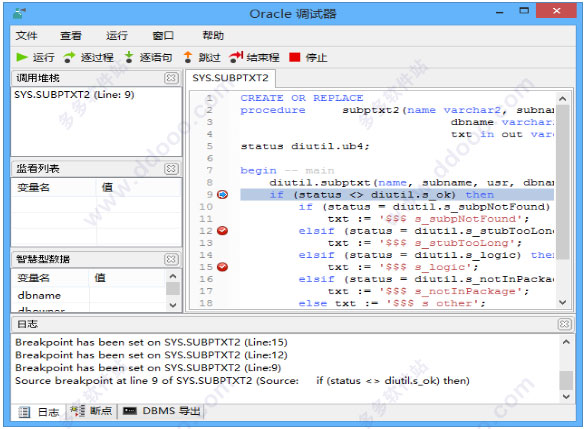Open the DBMS 导出 output tab
Viewport: 587px width, 429px height.
point(162,411)
